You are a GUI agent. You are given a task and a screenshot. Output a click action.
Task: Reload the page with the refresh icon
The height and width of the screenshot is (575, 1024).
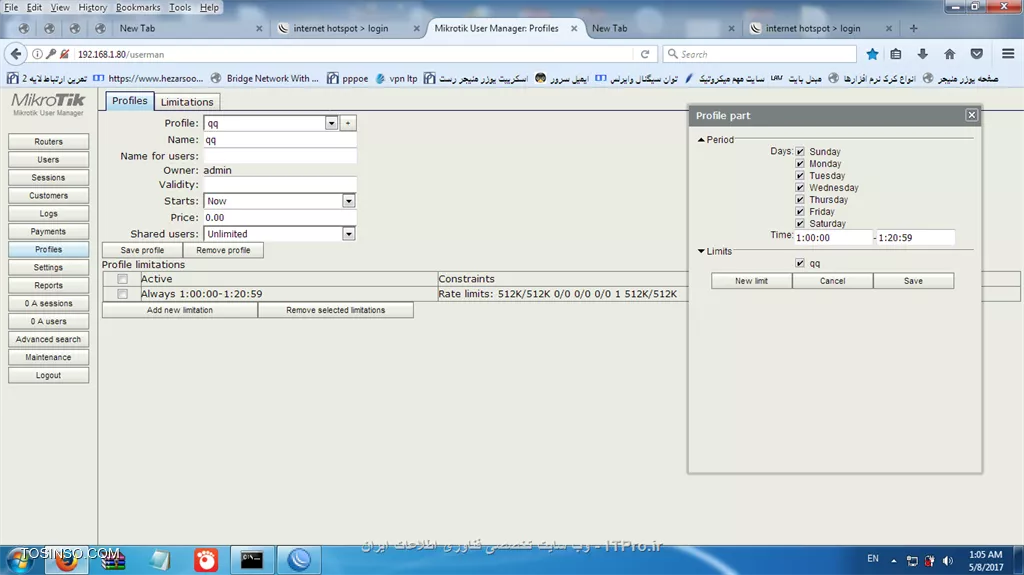(x=645, y=54)
